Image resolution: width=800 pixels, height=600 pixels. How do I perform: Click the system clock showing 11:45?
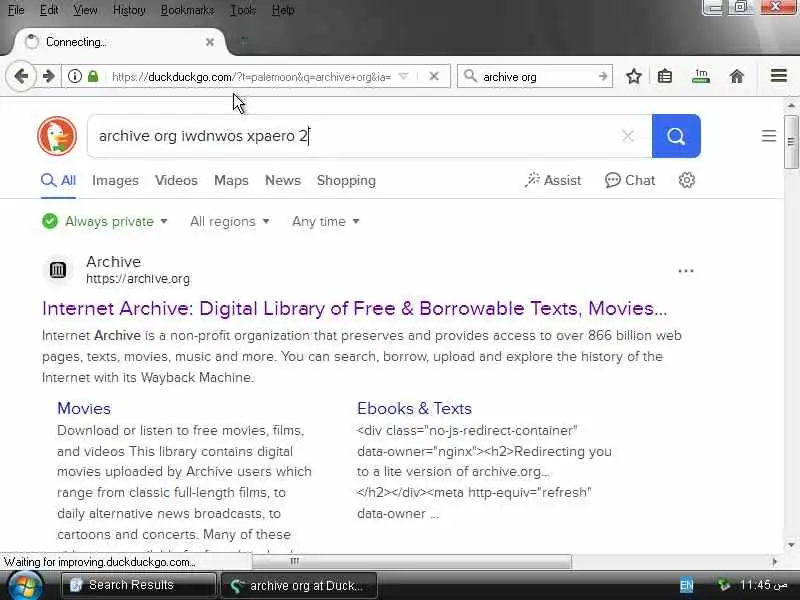tap(763, 585)
